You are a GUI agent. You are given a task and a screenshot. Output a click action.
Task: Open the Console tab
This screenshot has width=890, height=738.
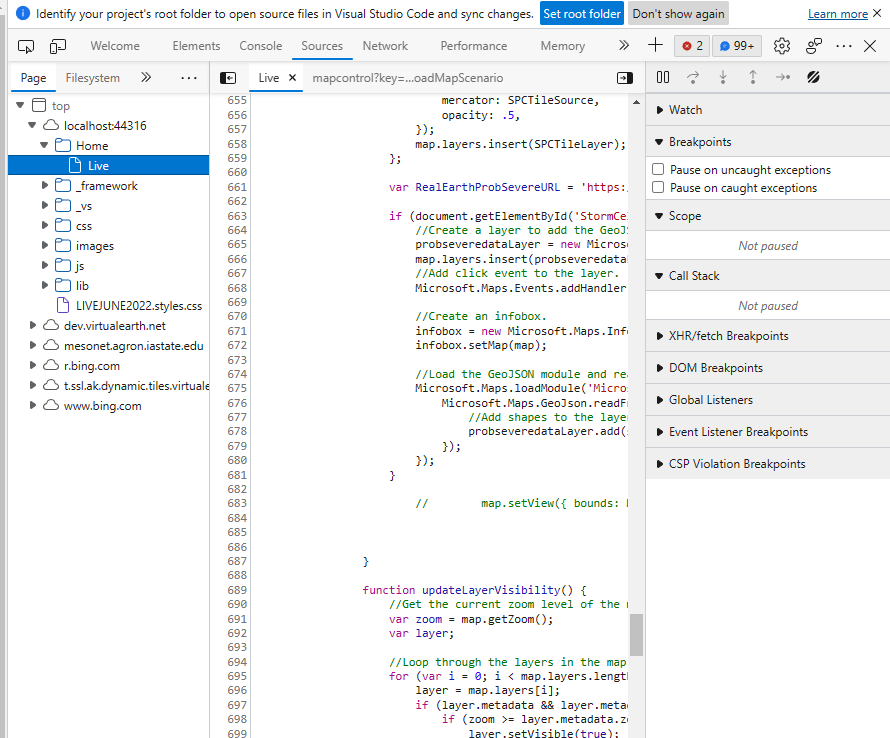coord(260,46)
